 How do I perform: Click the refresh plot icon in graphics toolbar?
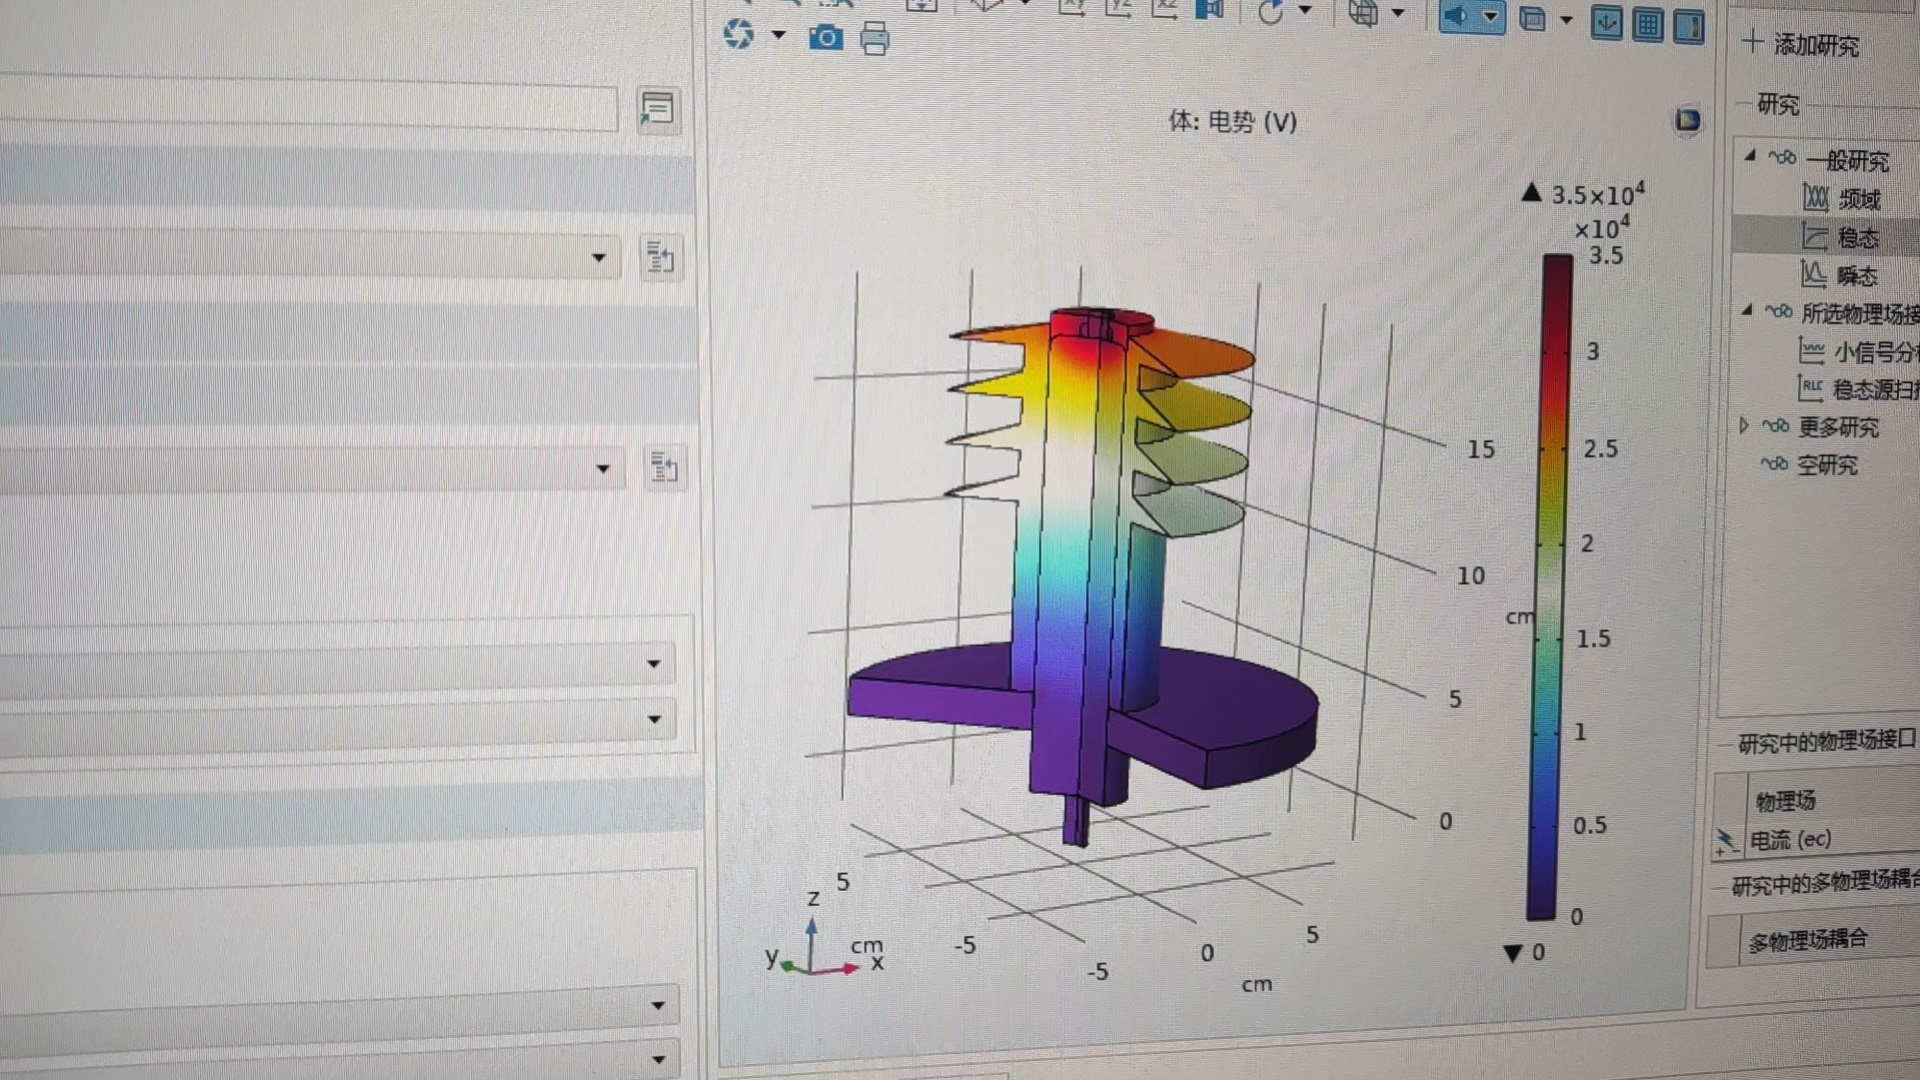739,34
